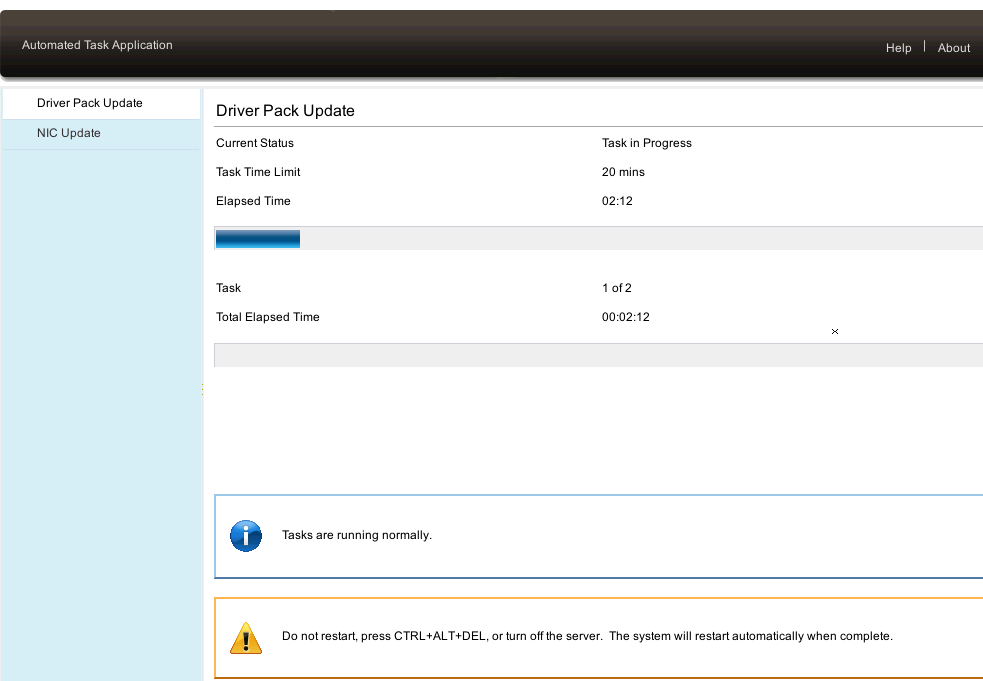Click the Current Status label
Screen dimensions: 983x681
click(x=255, y=143)
